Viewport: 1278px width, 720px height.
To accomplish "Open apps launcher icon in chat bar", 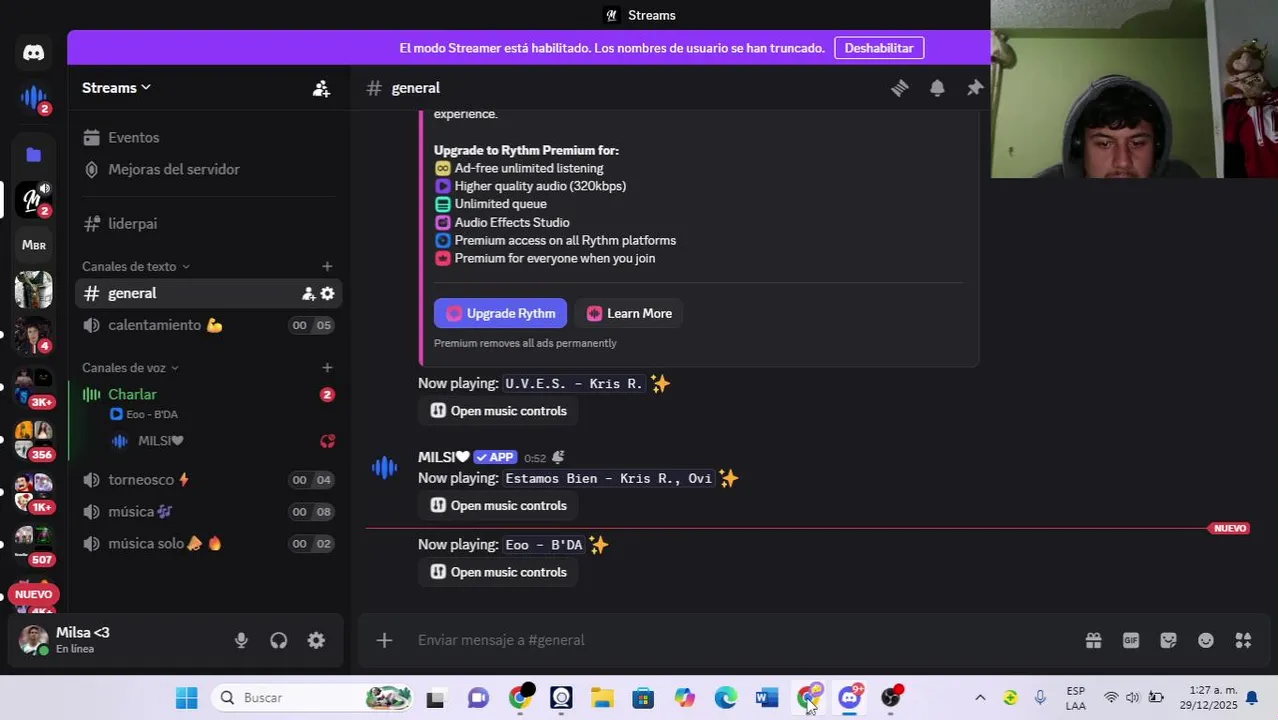I will click(x=1243, y=640).
